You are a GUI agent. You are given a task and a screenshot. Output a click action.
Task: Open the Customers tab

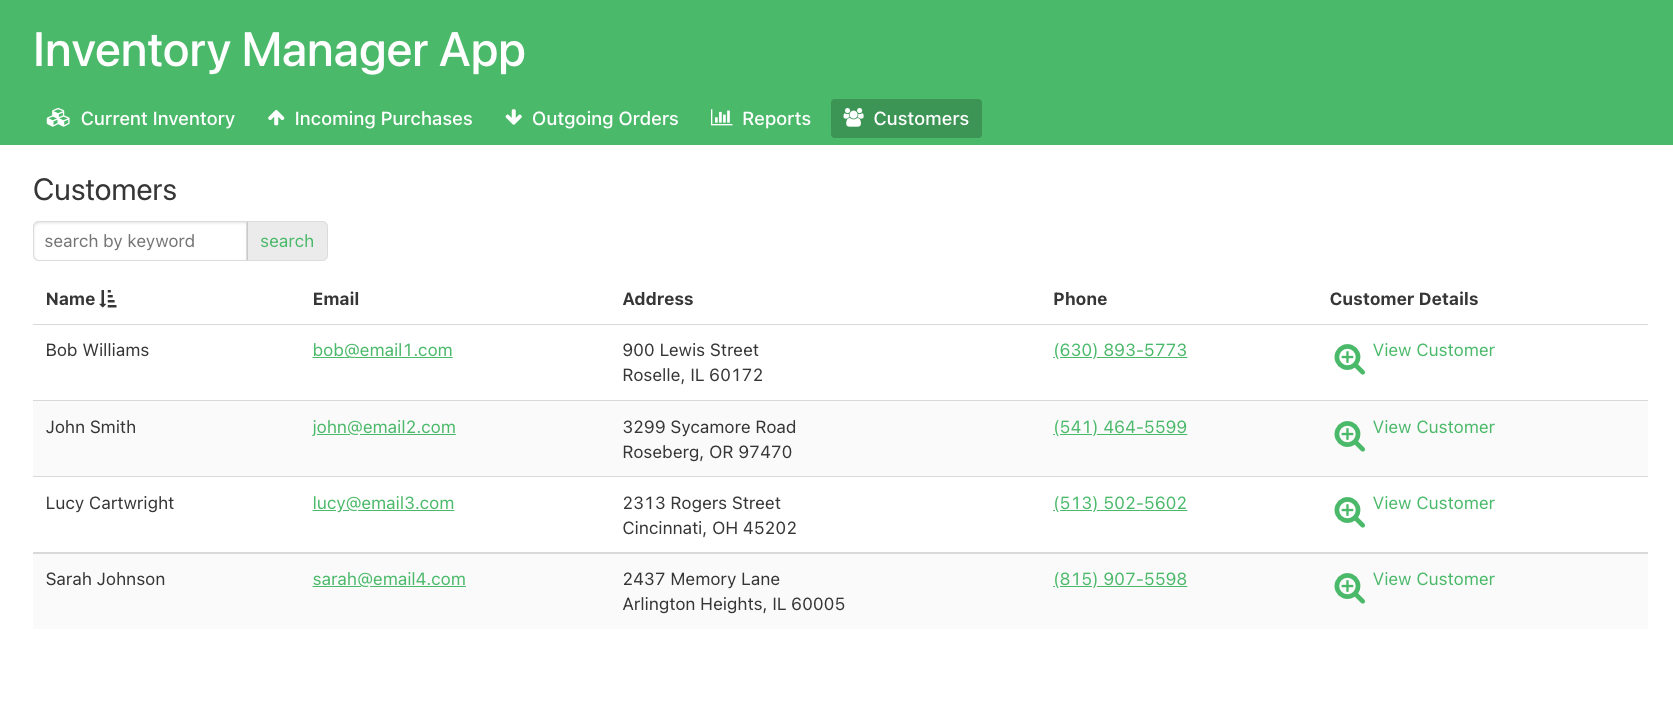point(906,118)
